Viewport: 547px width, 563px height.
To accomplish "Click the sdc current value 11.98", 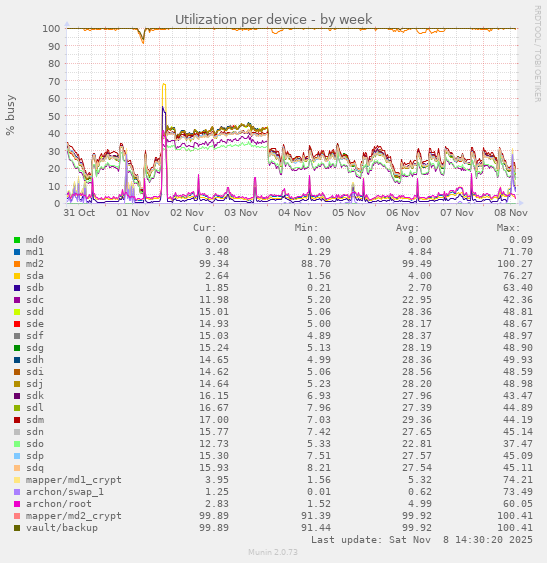I will tap(214, 300).
